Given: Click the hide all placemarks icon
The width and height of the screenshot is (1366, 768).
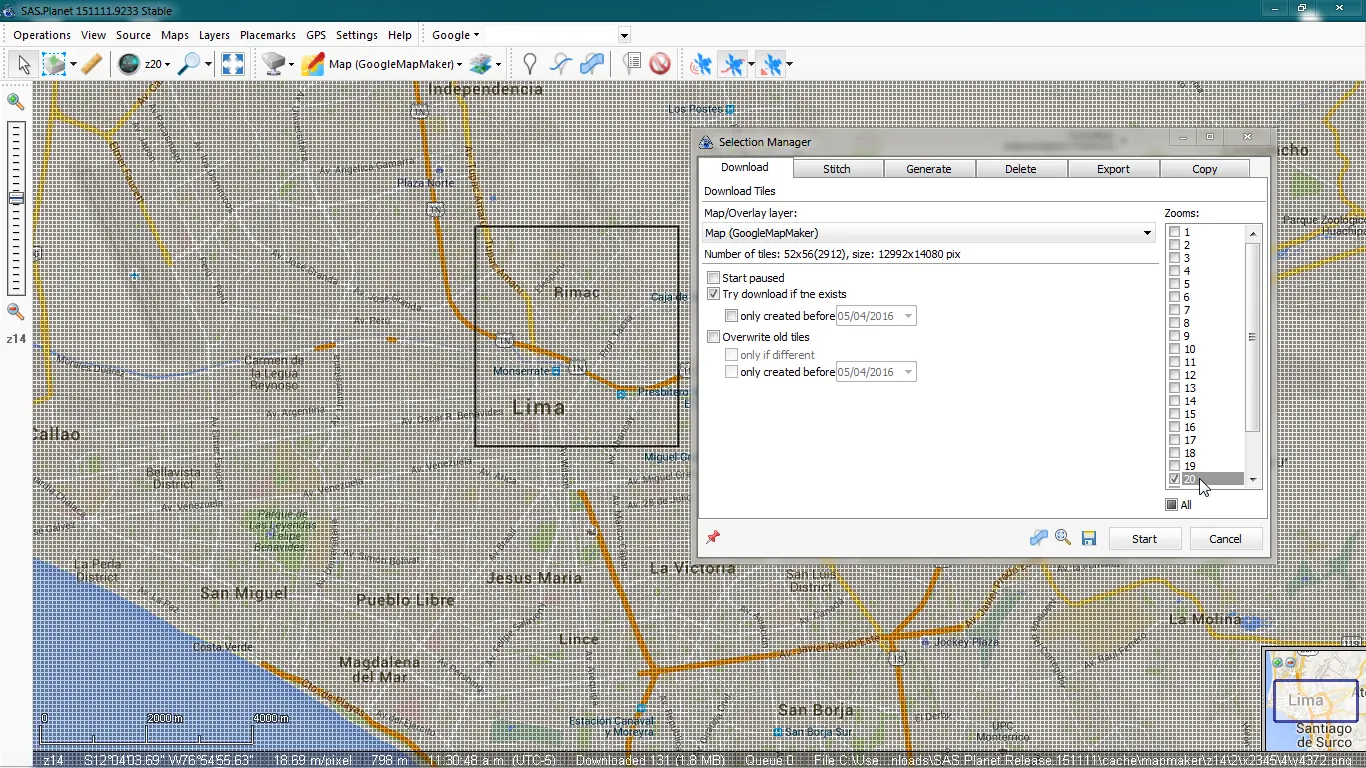Looking at the screenshot, I should click(660, 64).
